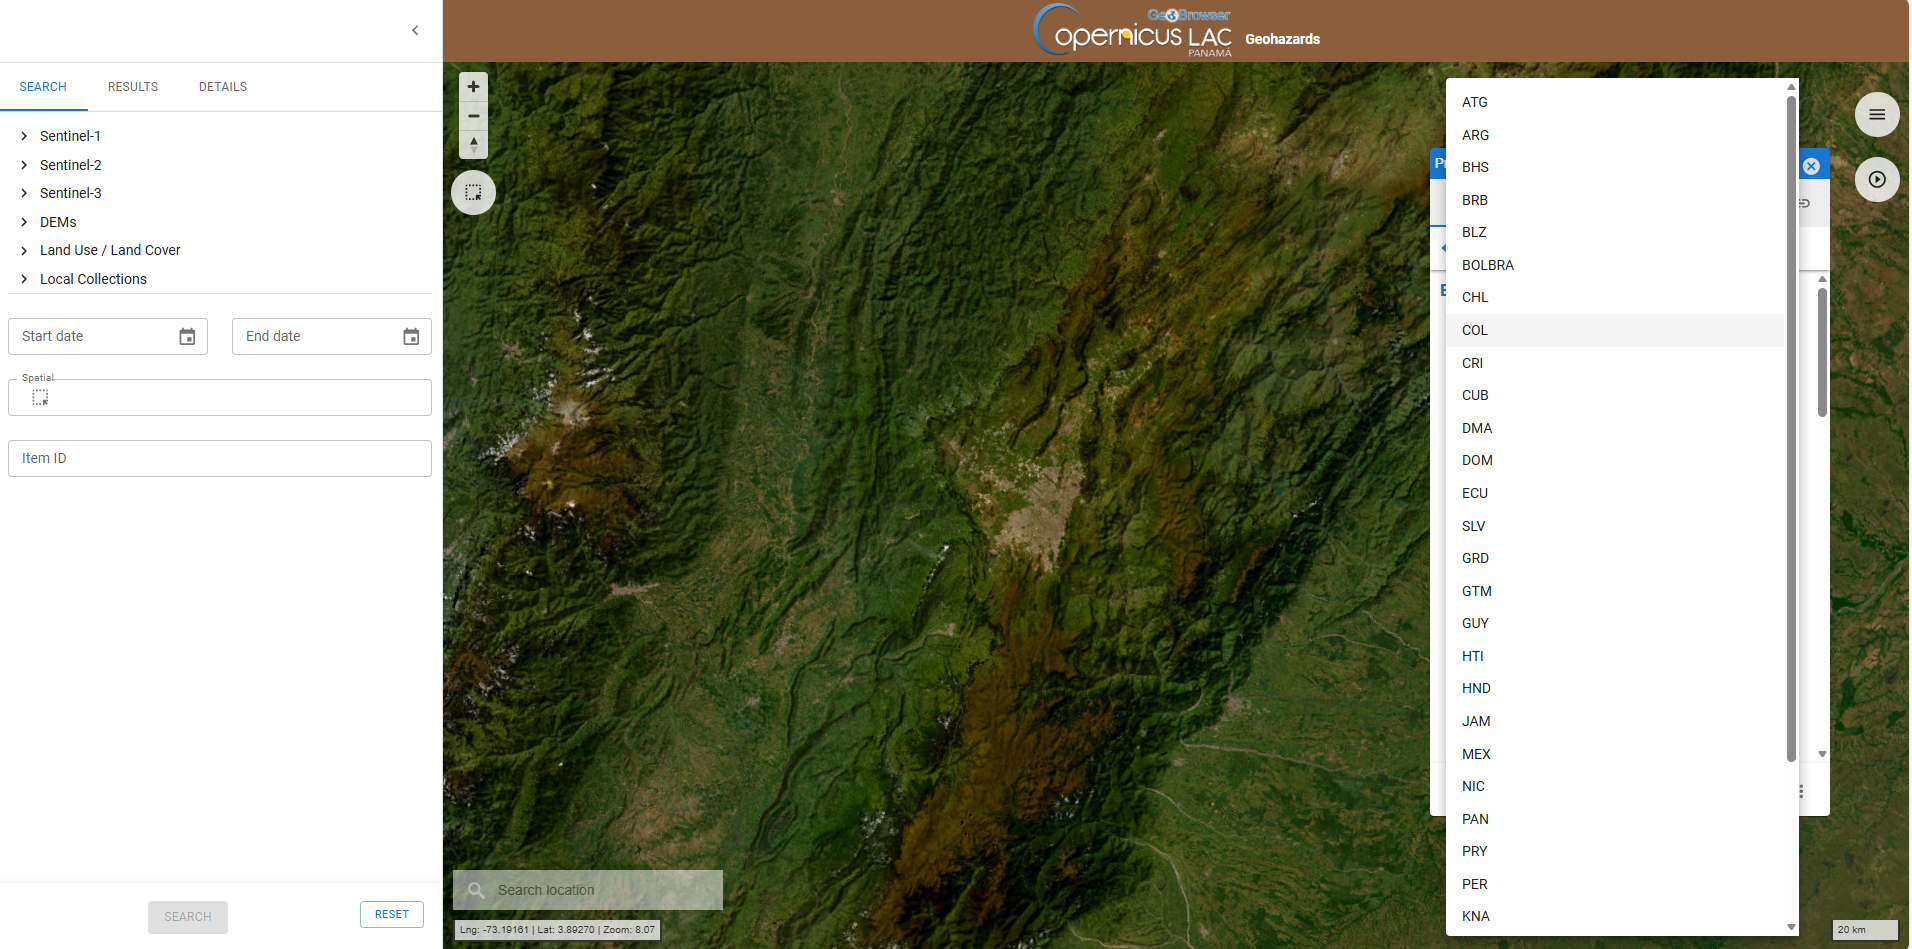The image size is (1912, 949).
Task: Click the circular play services button
Action: pos(1877,180)
